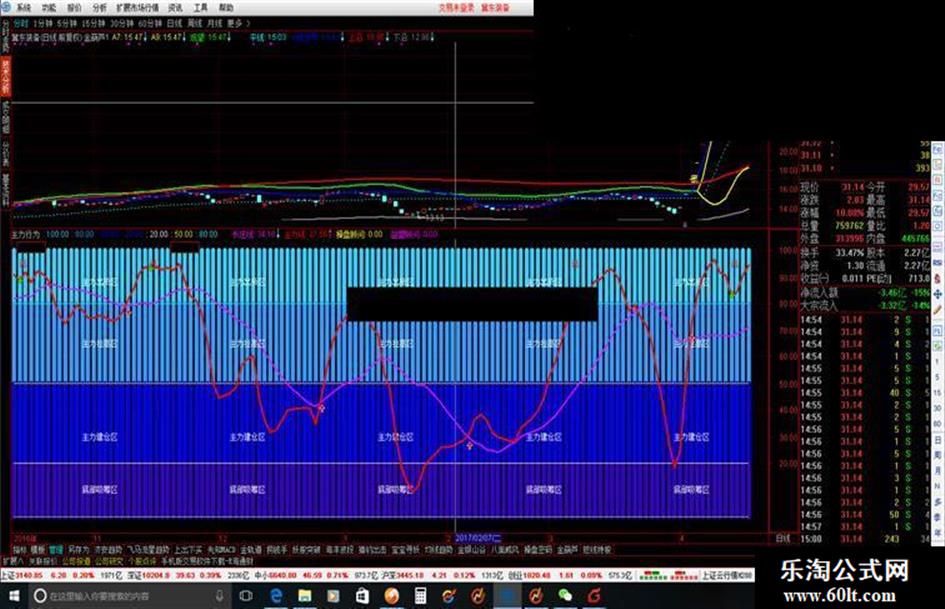Click the 年 period button in right toolbar
The width and height of the screenshot is (945, 609).
[x=938, y=532]
